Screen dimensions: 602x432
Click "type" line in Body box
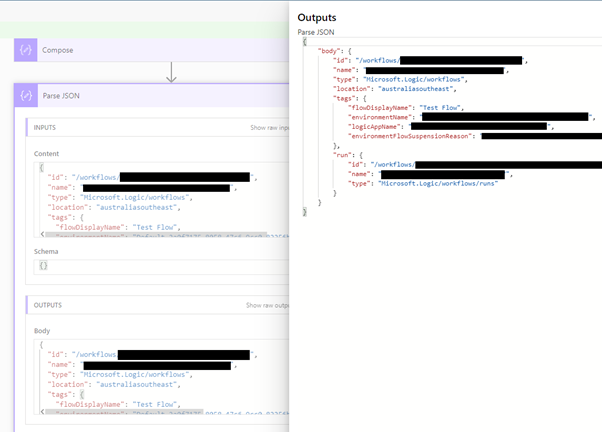tap(120, 374)
